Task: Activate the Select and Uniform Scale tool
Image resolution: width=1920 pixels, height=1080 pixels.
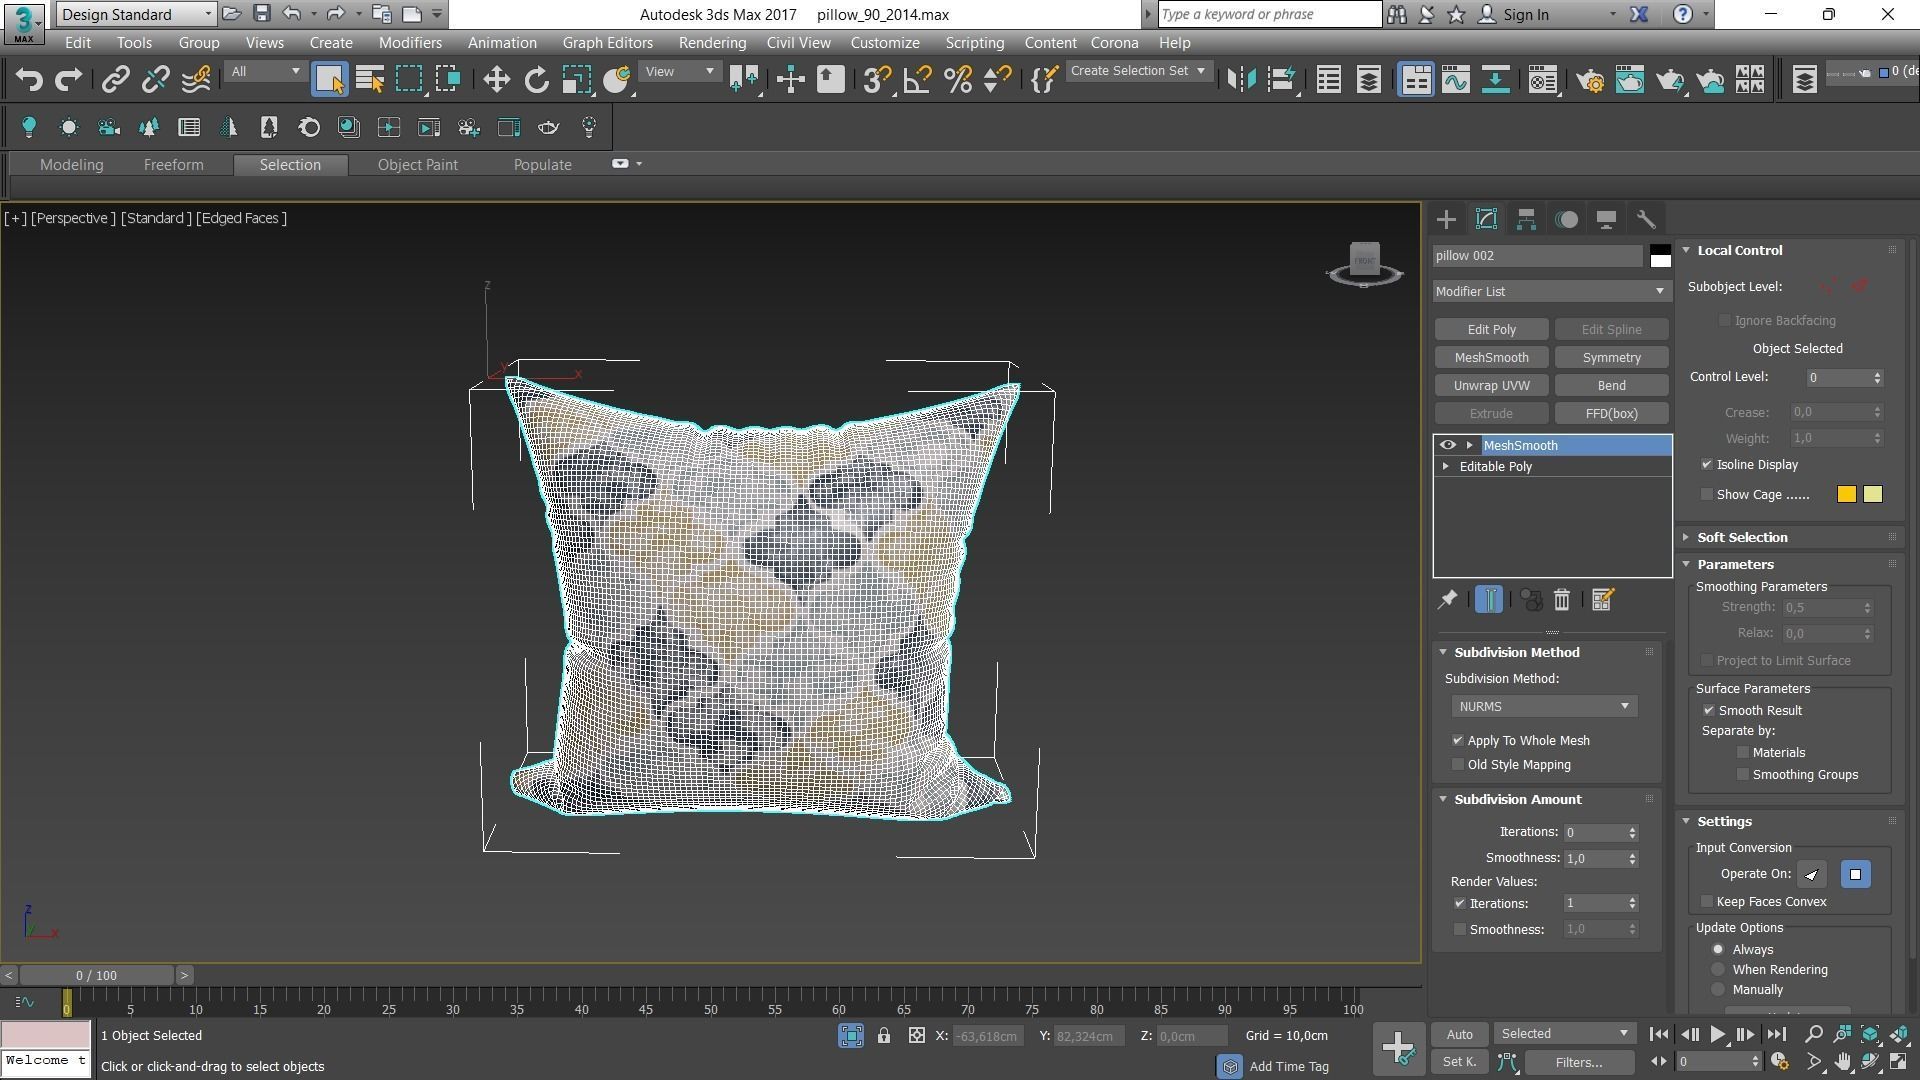Action: [577, 79]
